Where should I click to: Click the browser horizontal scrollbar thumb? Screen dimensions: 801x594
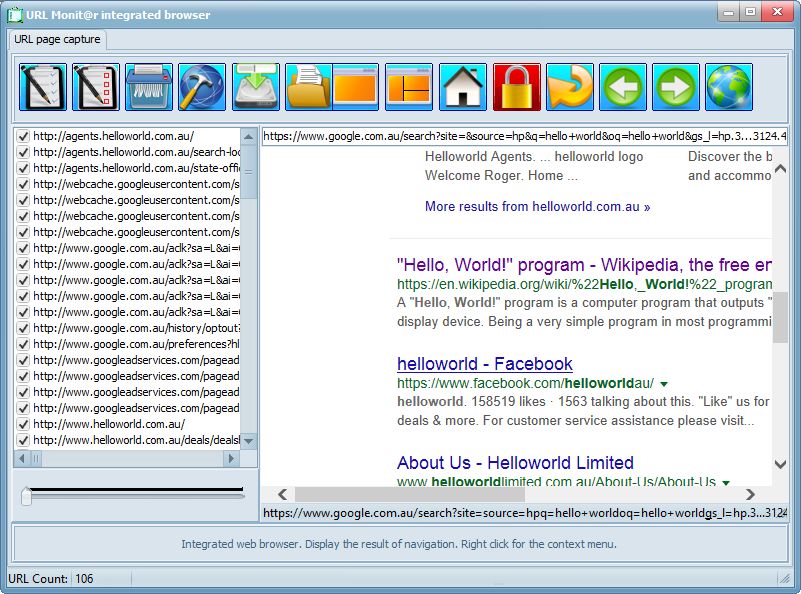tap(410, 494)
